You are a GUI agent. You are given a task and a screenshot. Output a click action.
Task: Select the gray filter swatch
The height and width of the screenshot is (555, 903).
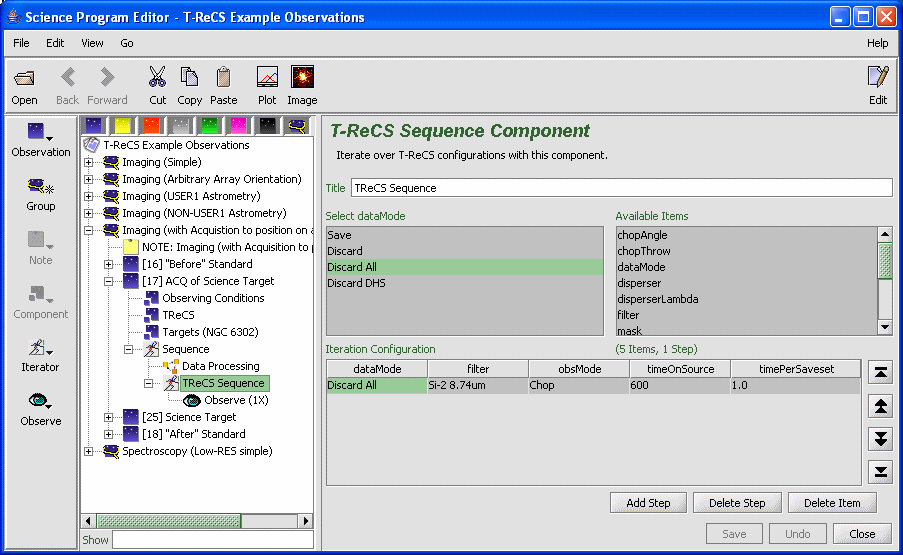coord(181,126)
